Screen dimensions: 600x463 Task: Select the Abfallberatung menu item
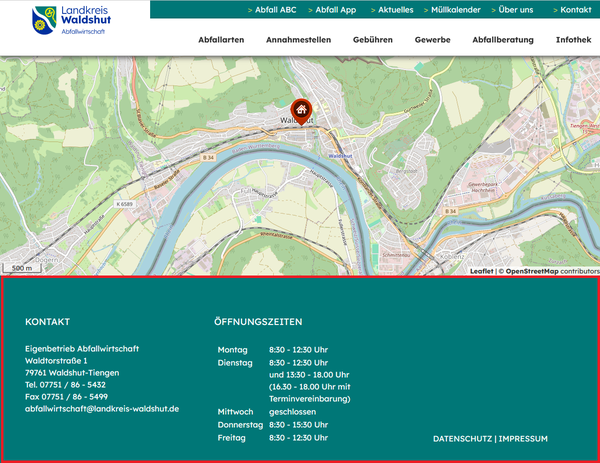point(502,40)
